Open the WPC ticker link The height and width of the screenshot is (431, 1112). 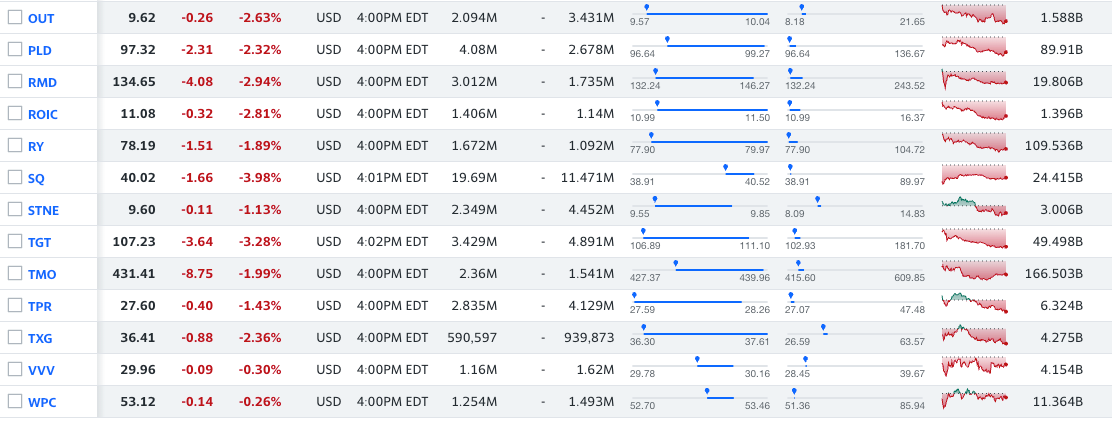pyautogui.click(x=42, y=403)
